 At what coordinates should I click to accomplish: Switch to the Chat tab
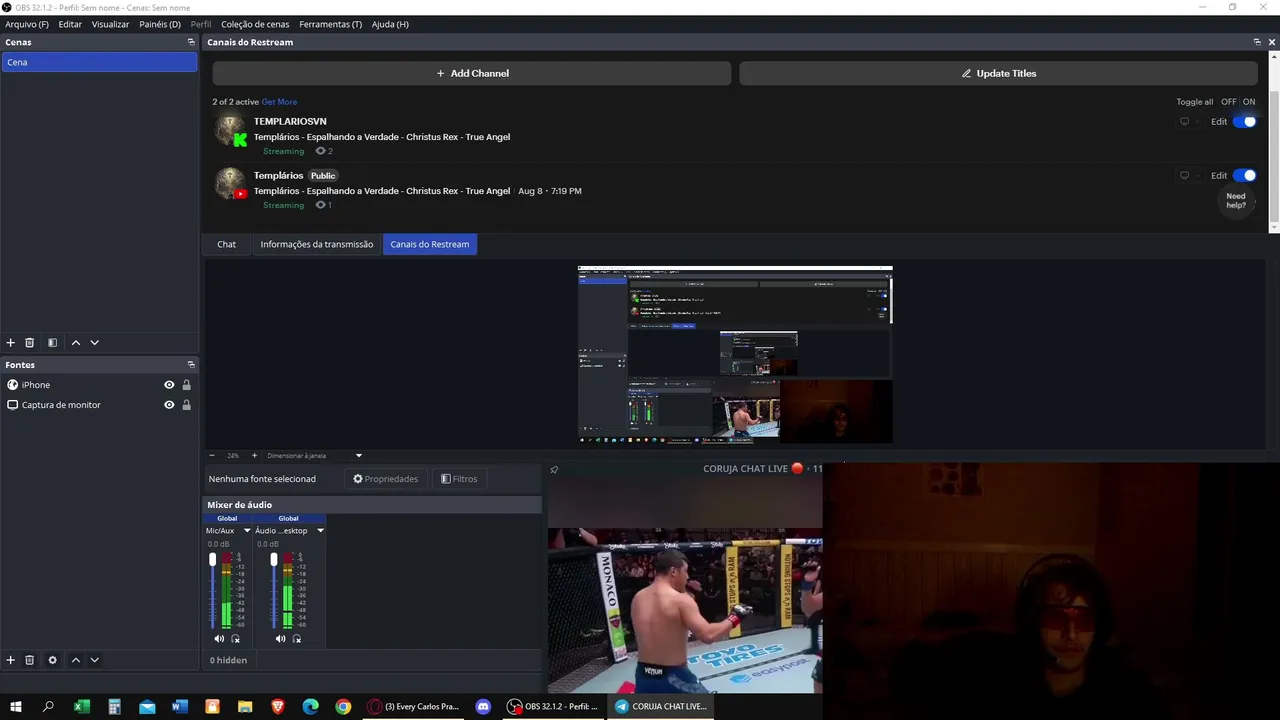click(x=227, y=244)
